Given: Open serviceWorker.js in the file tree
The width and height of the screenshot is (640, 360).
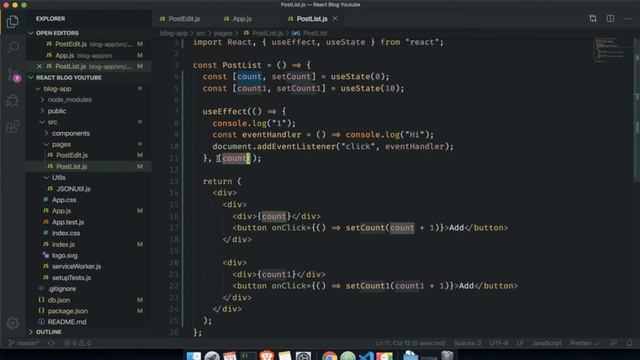Looking at the screenshot, I should click(x=76, y=267).
